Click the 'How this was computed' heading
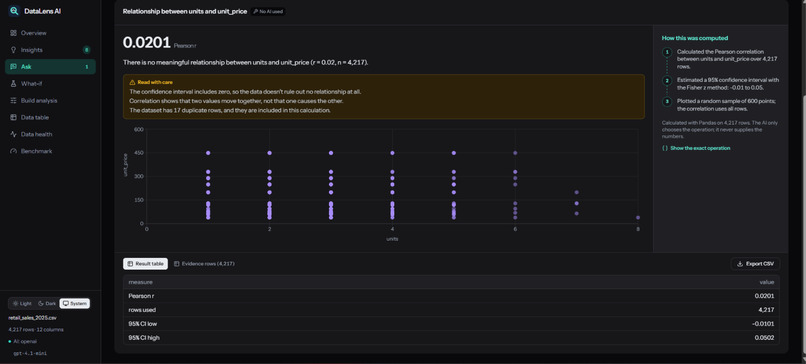The height and width of the screenshot is (364, 806). (694, 38)
